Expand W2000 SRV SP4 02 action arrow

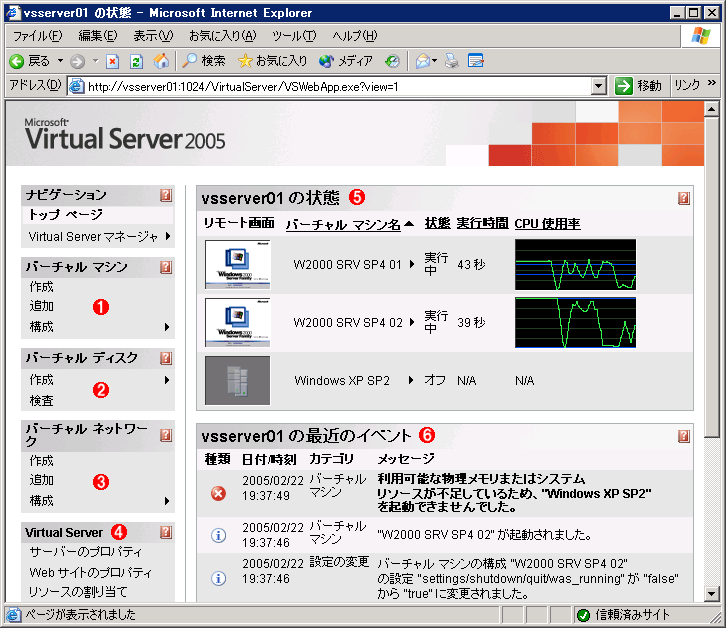[412, 322]
